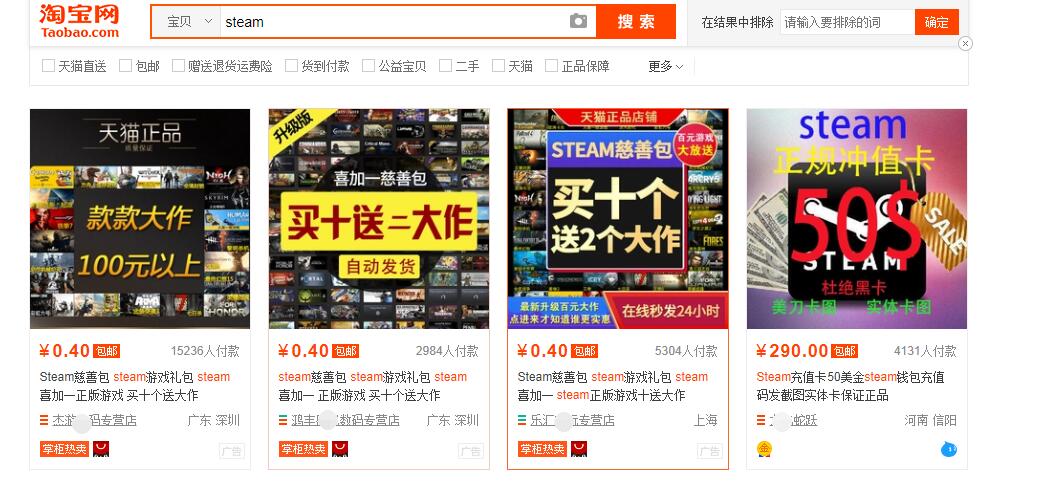Check the 公益宝贝 filter box
The image size is (1058, 485).
[x=368, y=65]
